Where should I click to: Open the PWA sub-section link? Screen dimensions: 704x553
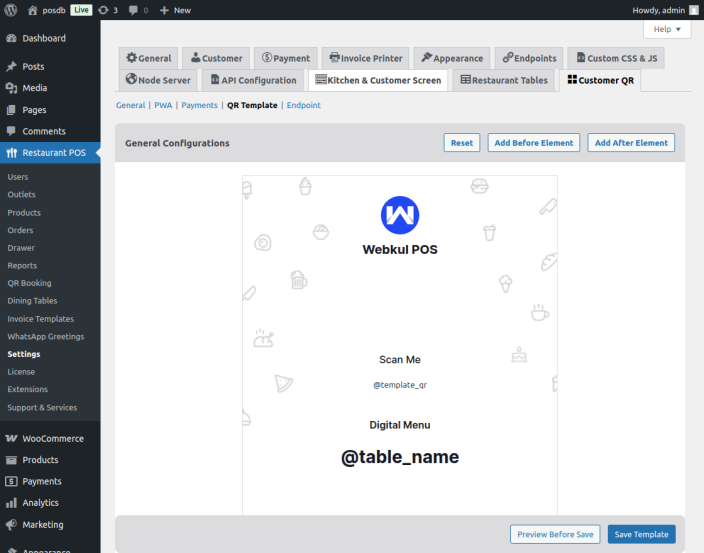pyautogui.click(x=163, y=105)
